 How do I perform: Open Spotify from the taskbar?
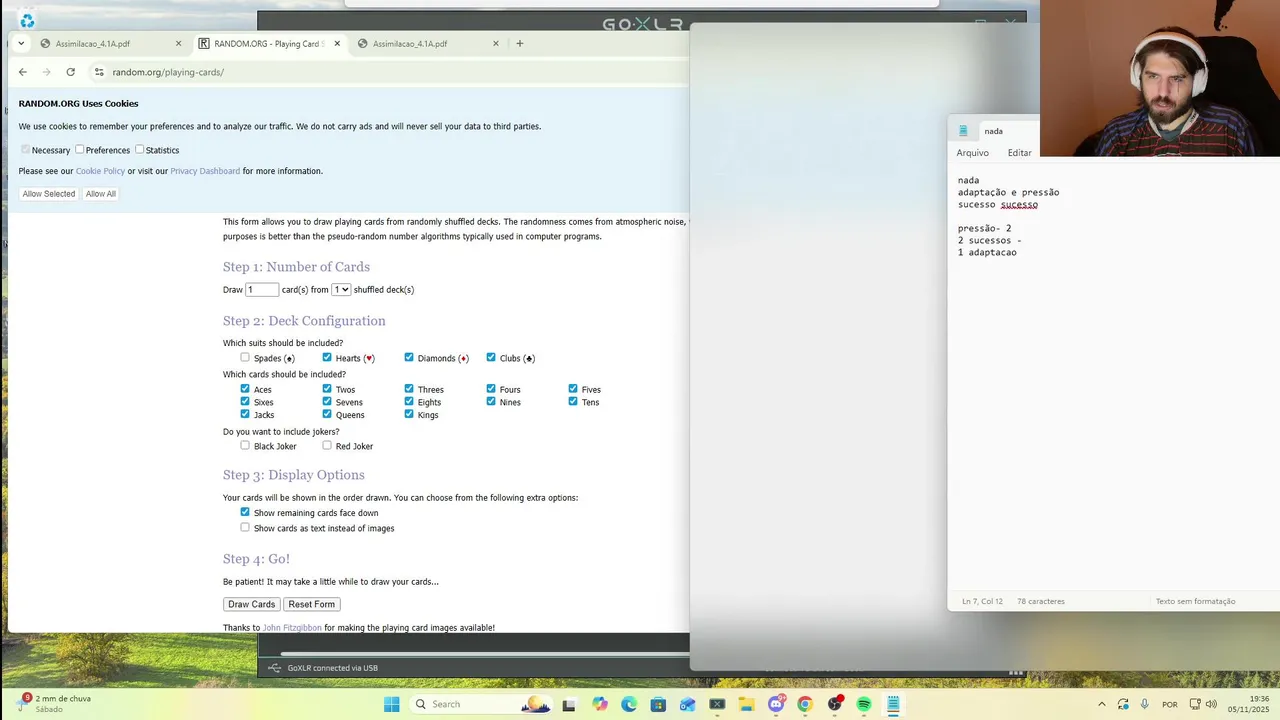click(x=864, y=704)
